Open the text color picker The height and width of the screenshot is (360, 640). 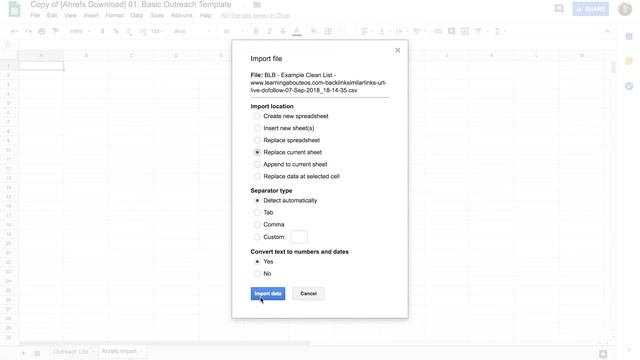297,31
